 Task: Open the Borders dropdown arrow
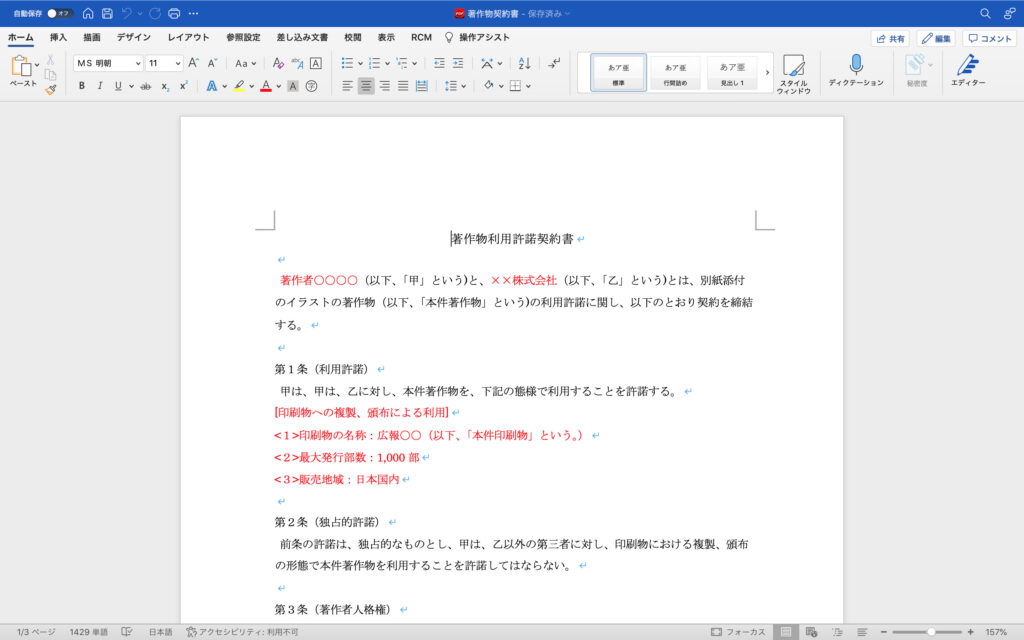pyautogui.click(x=528, y=86)
